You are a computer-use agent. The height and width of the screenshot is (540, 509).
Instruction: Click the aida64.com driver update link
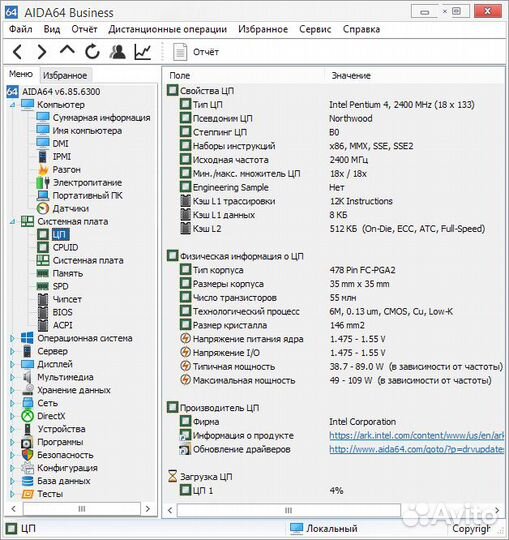(416, 449)
